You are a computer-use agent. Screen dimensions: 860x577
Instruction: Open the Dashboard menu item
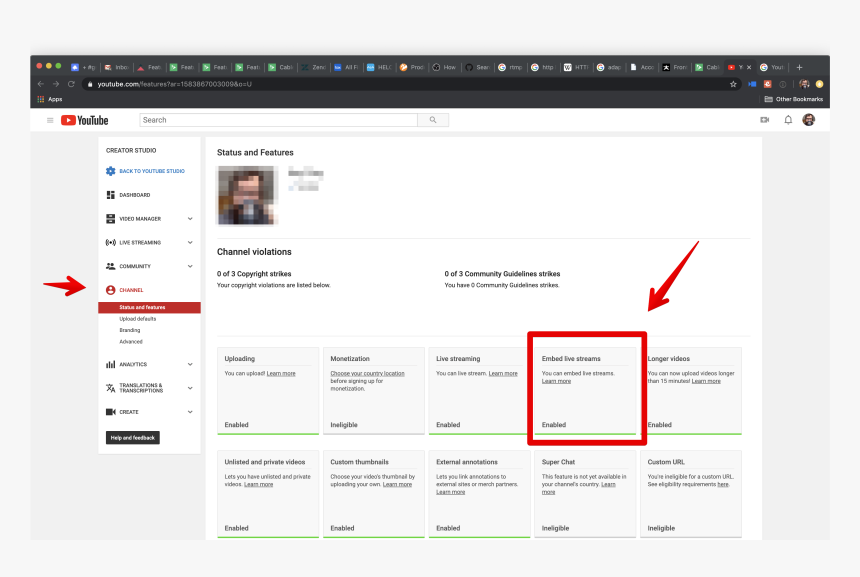tap(134, 195)
